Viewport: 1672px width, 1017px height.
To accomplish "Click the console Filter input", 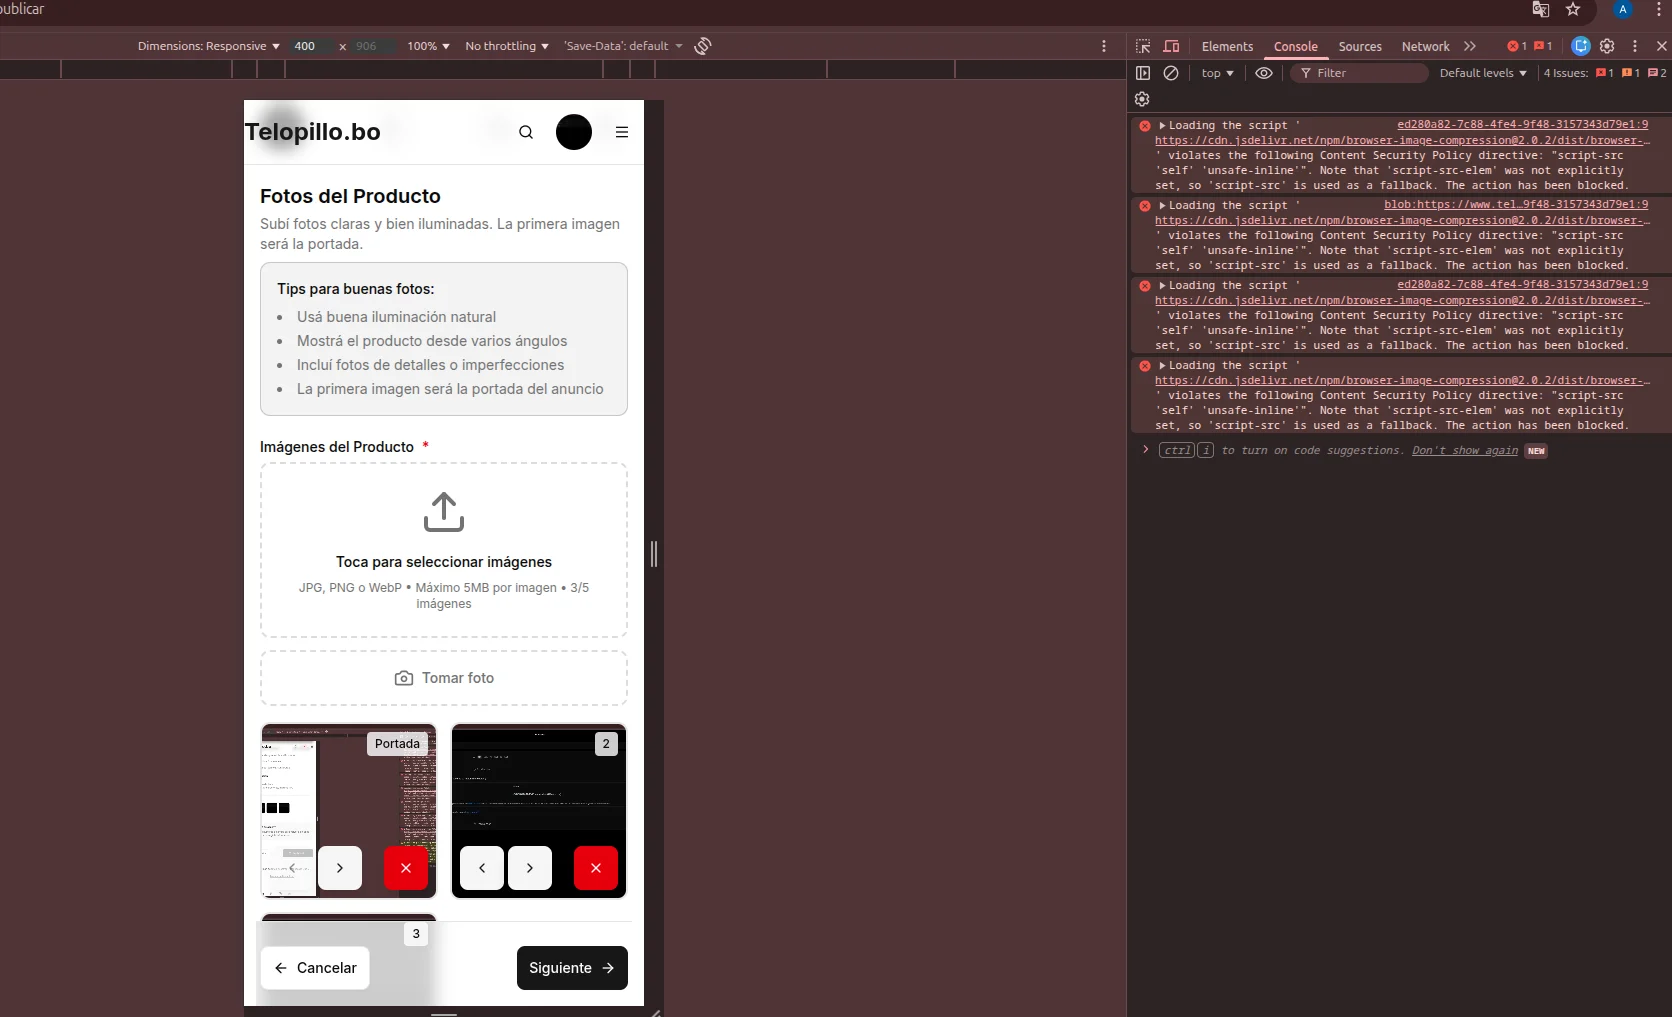I will pos(1359,73).
